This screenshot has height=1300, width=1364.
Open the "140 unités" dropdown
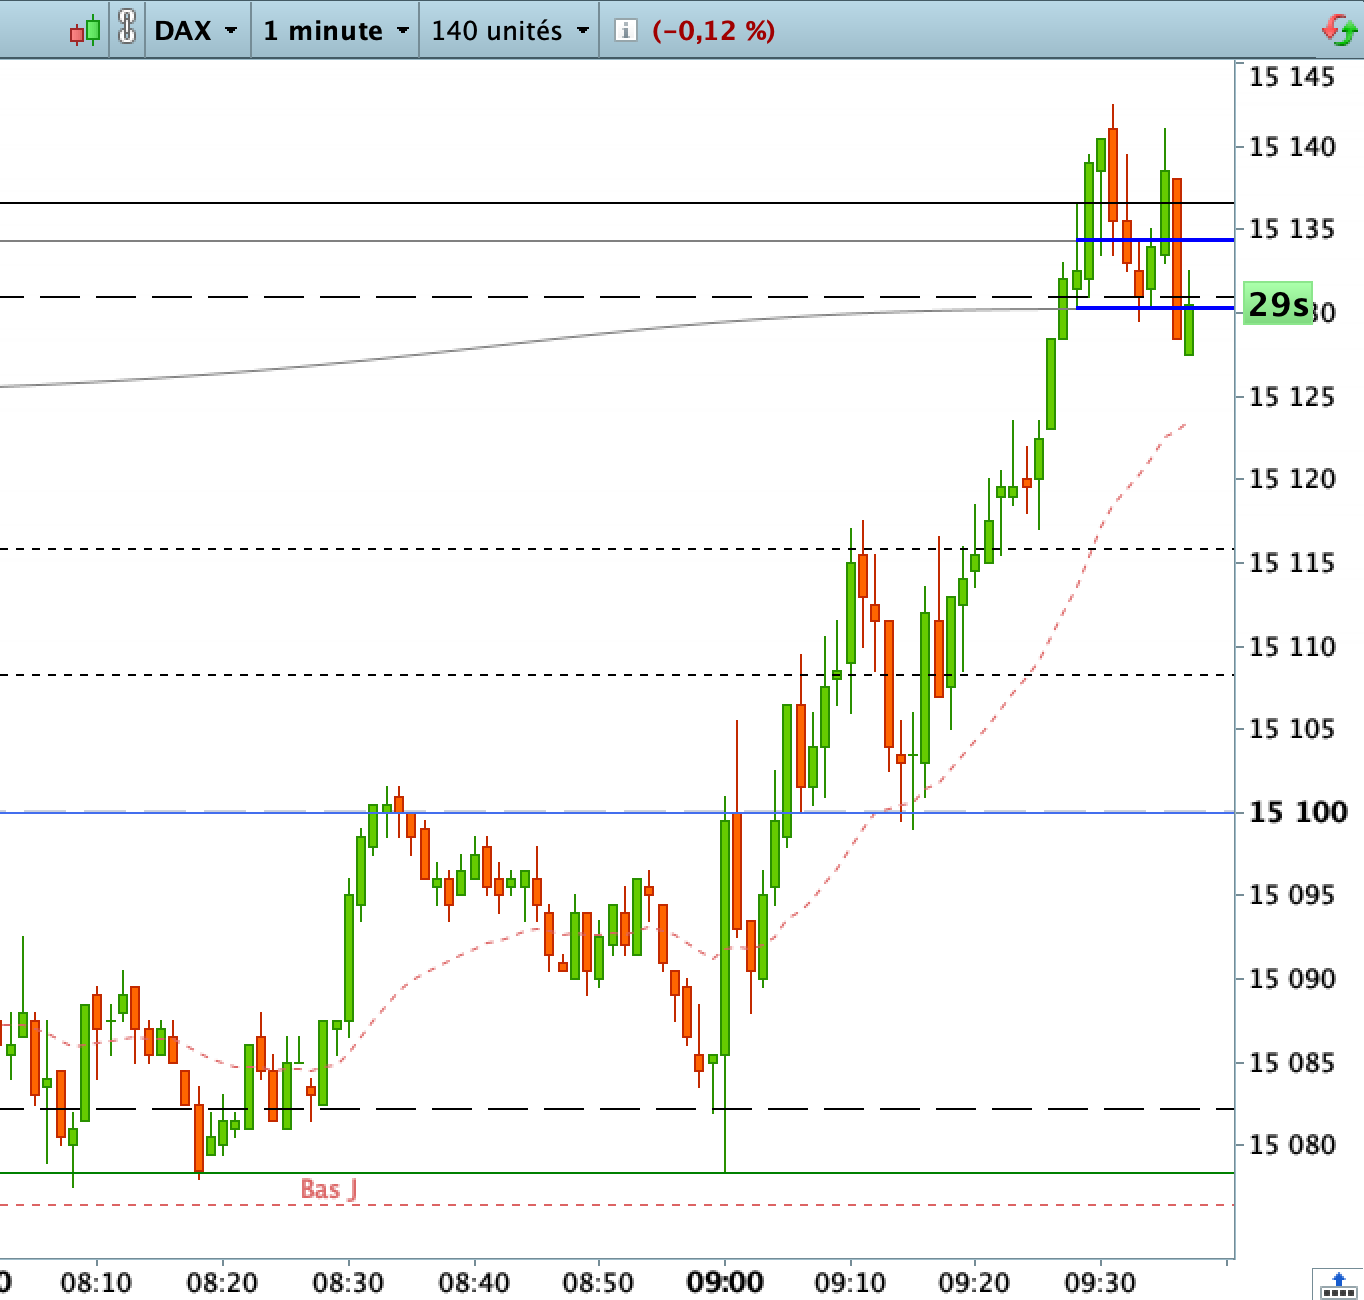pos(511,31)
